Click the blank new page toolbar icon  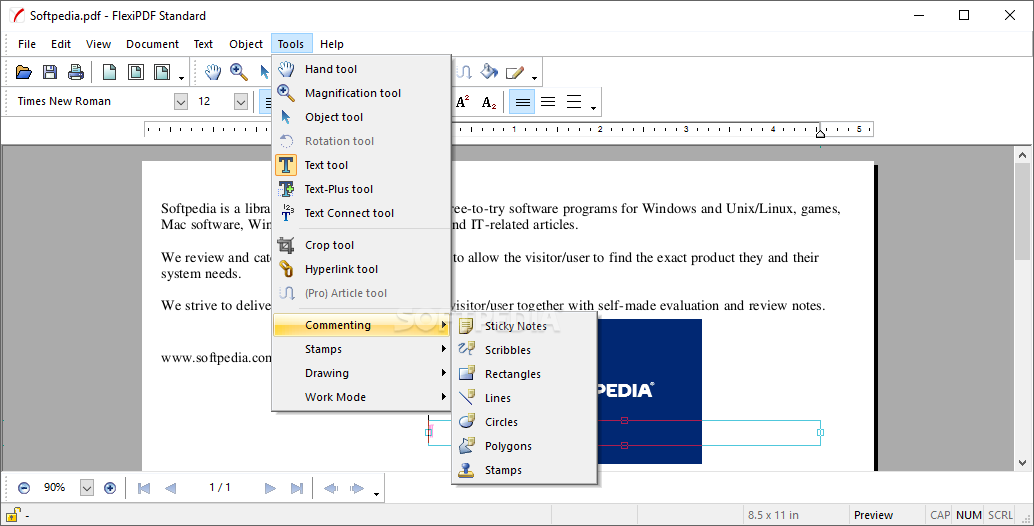pos(109,72)
